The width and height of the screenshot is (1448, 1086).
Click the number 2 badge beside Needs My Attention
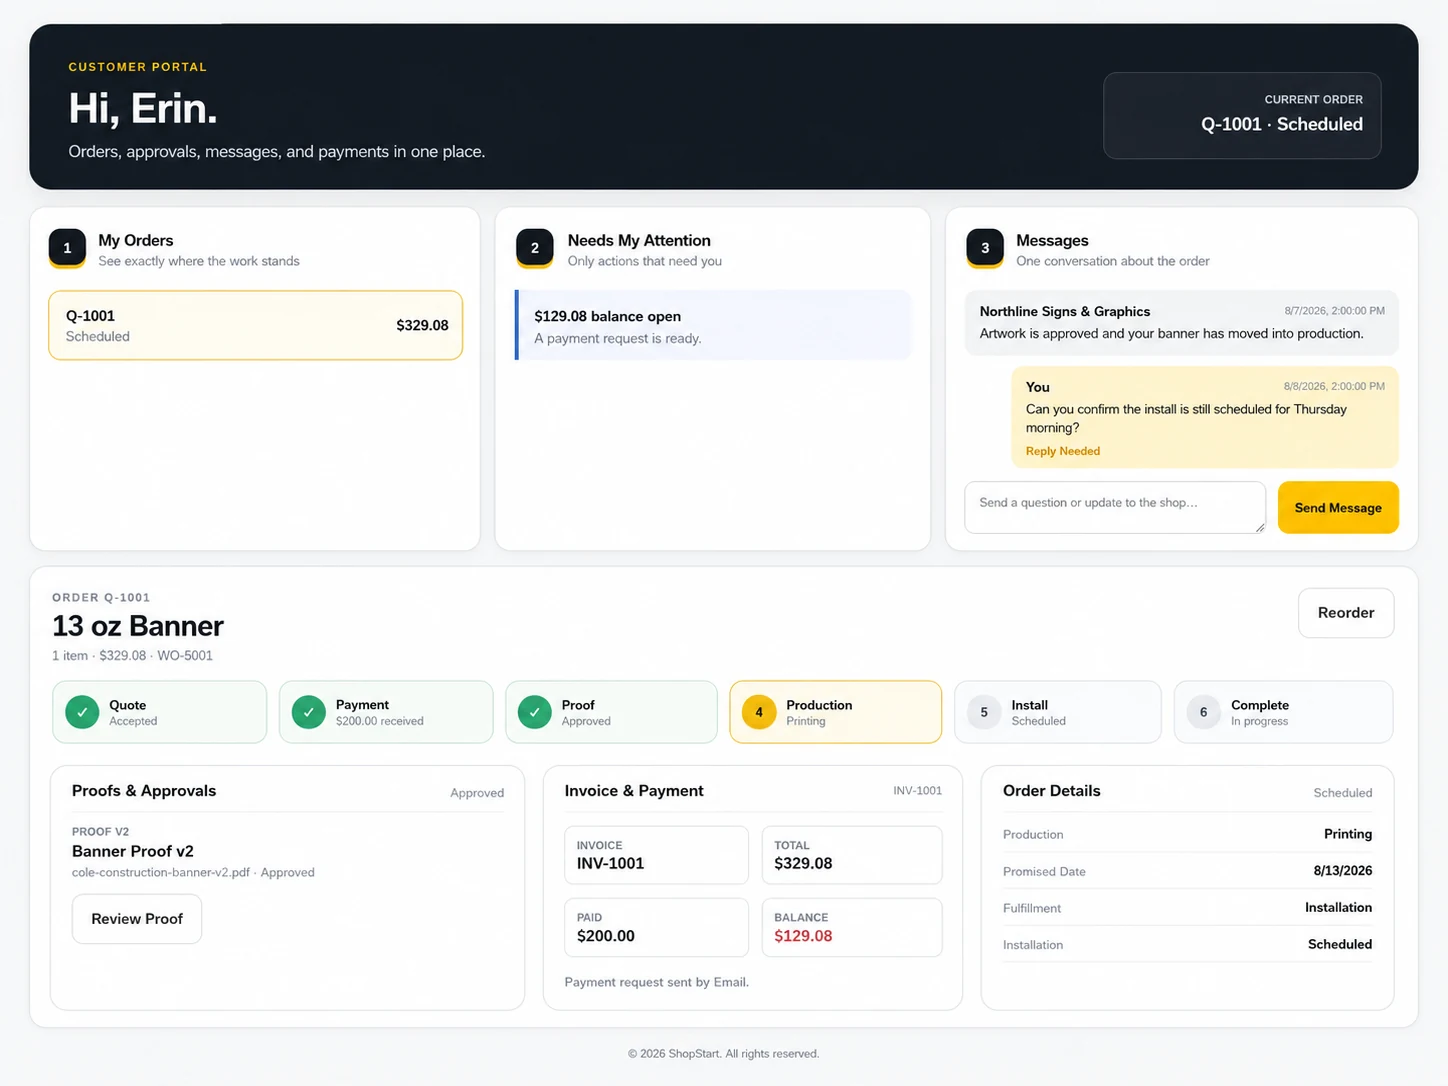[535, 248]
